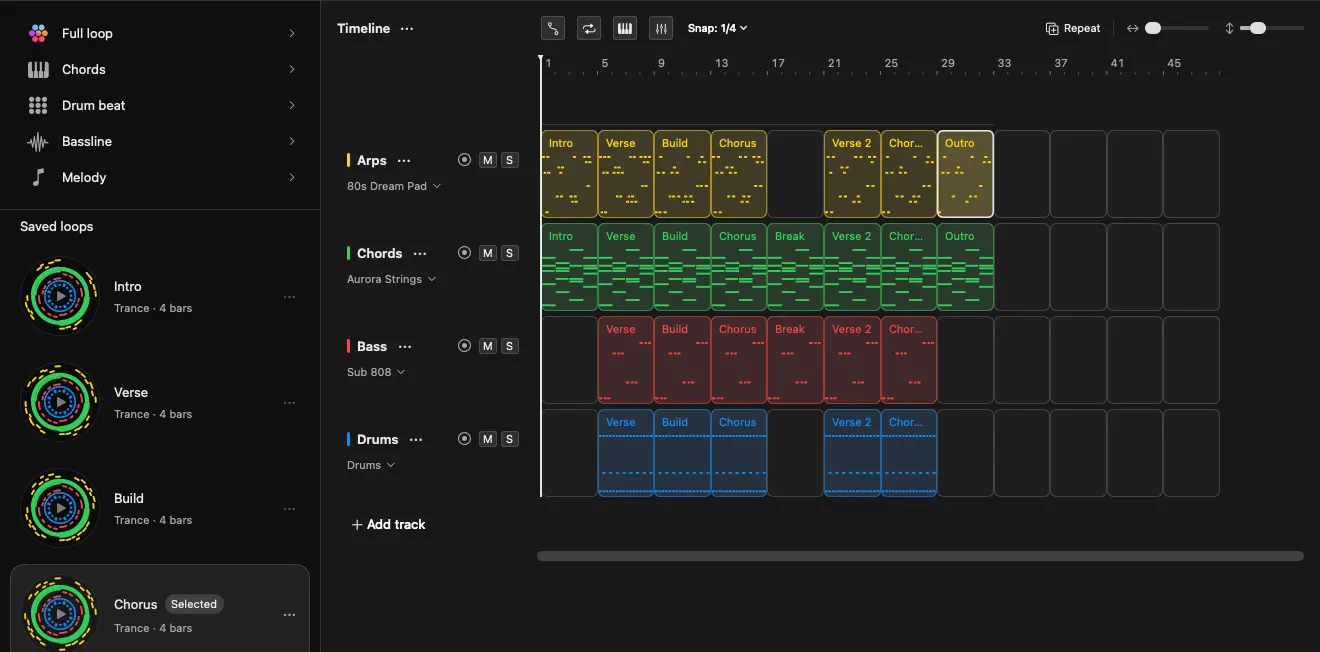This screenshot has height=652, width=1320.
Task: Solo the Chords track
Action: point(509,253)
